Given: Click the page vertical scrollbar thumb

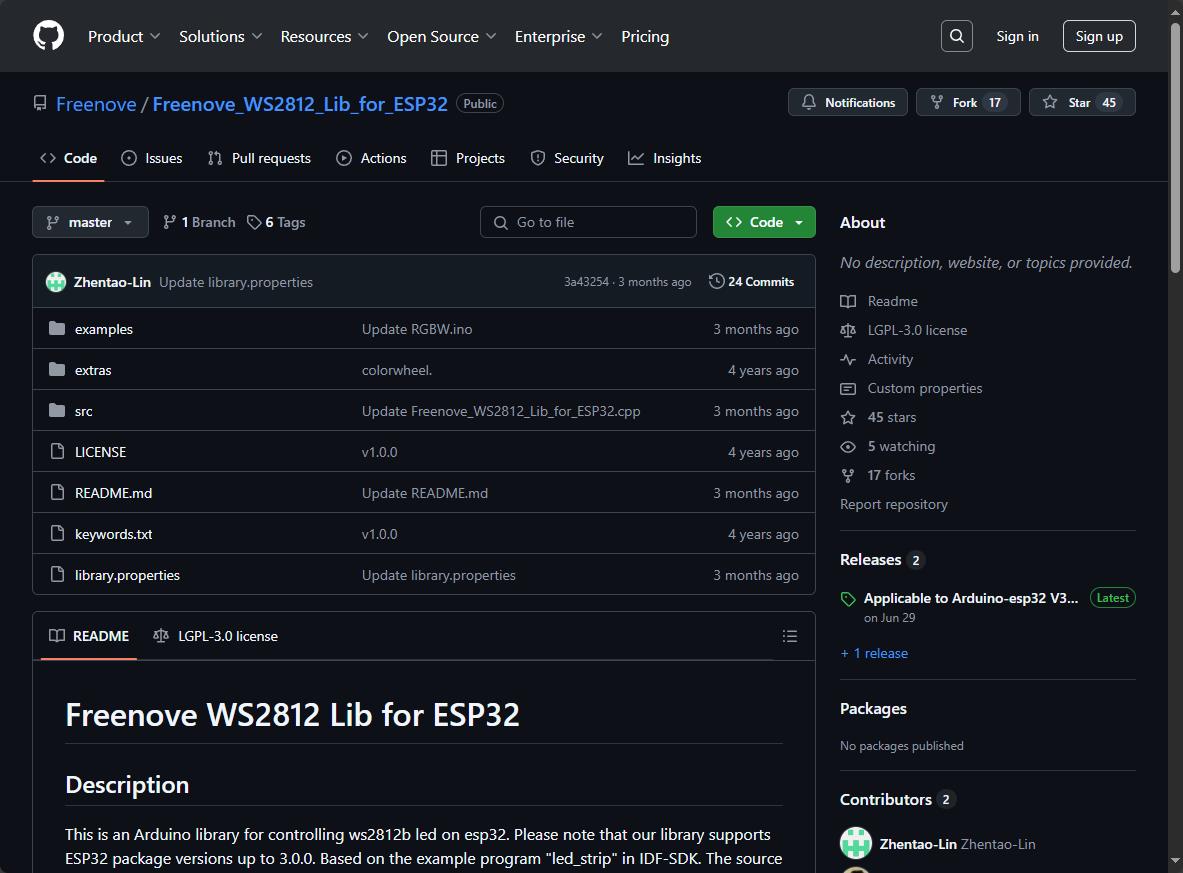Looking at the screenshot, I should pyautogui.click(x=1175, y=147).
